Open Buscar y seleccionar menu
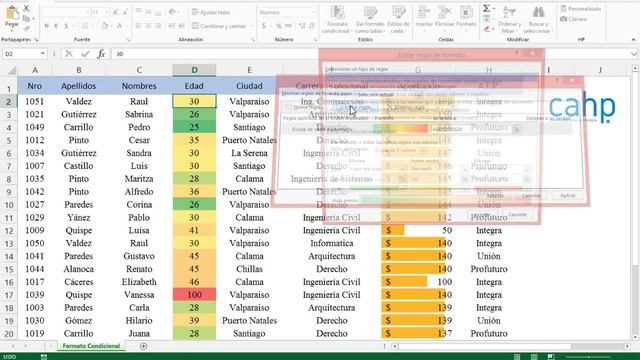 pos(538,20)
